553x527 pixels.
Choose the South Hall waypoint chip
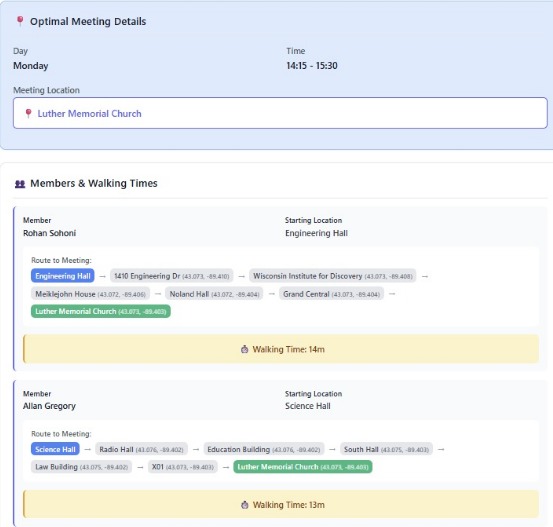coord(386,449)
